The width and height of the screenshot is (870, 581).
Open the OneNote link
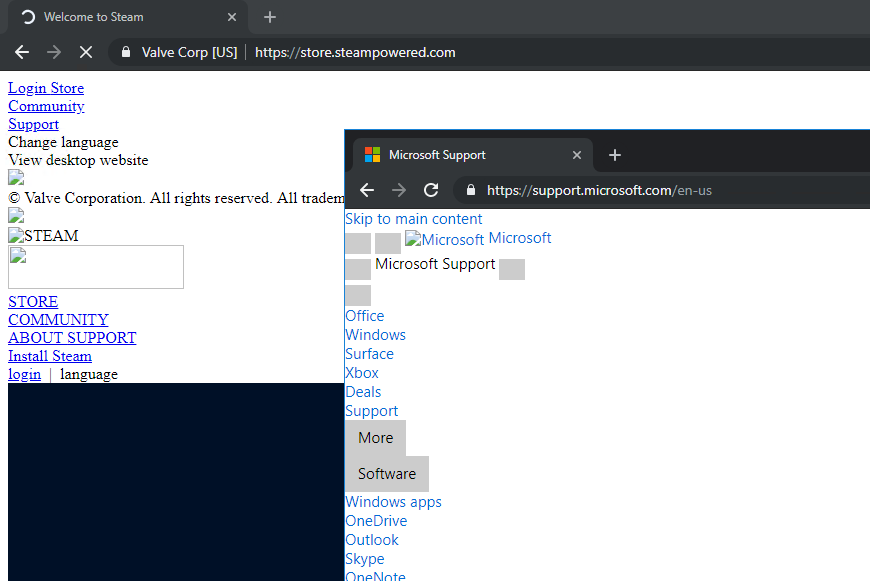click(376, 575)
